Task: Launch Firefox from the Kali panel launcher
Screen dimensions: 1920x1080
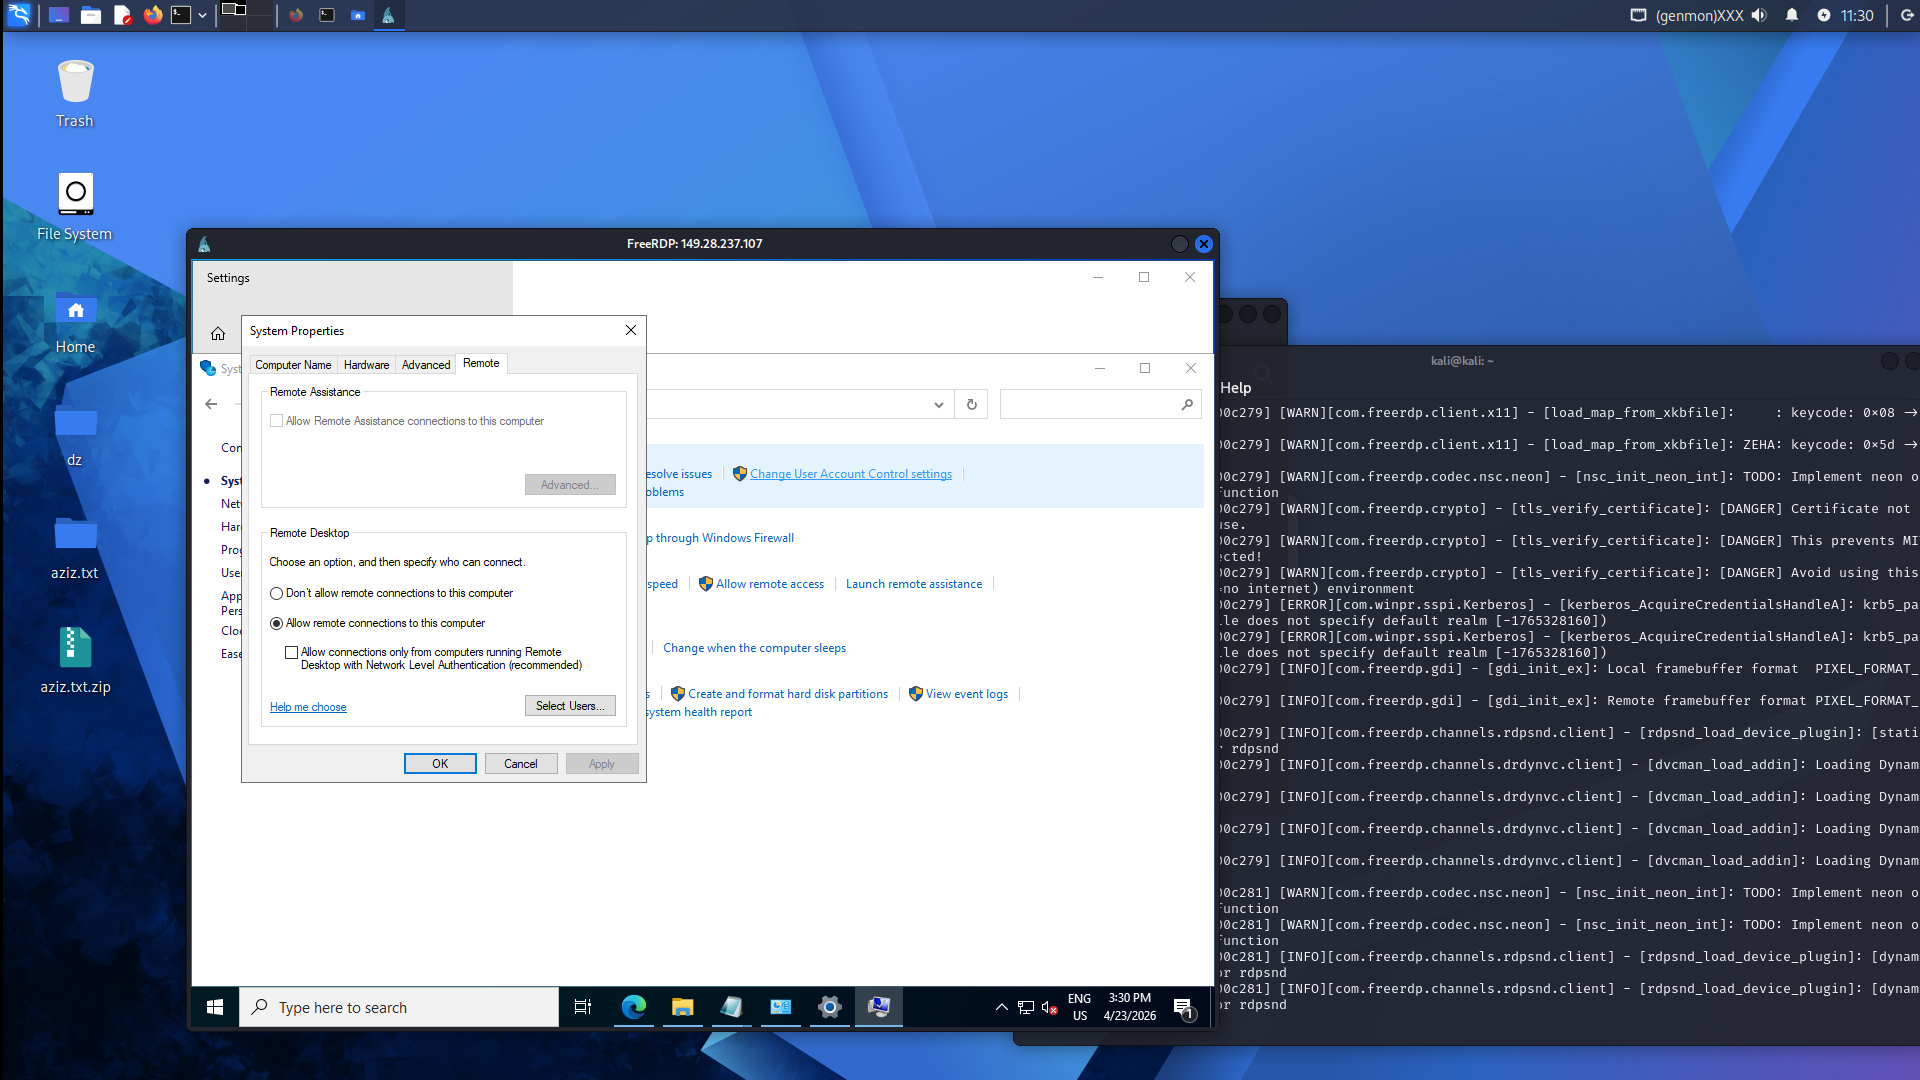Action: pyautogui.click(x=153, y=15)
